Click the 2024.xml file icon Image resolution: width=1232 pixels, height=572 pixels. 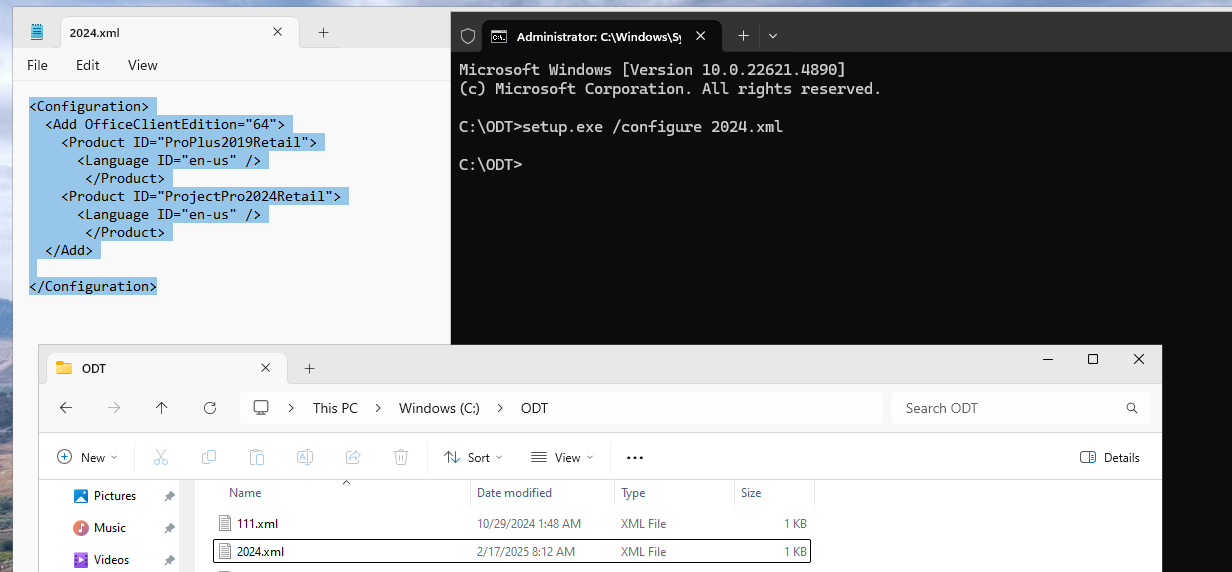click(x=225, y=551)
